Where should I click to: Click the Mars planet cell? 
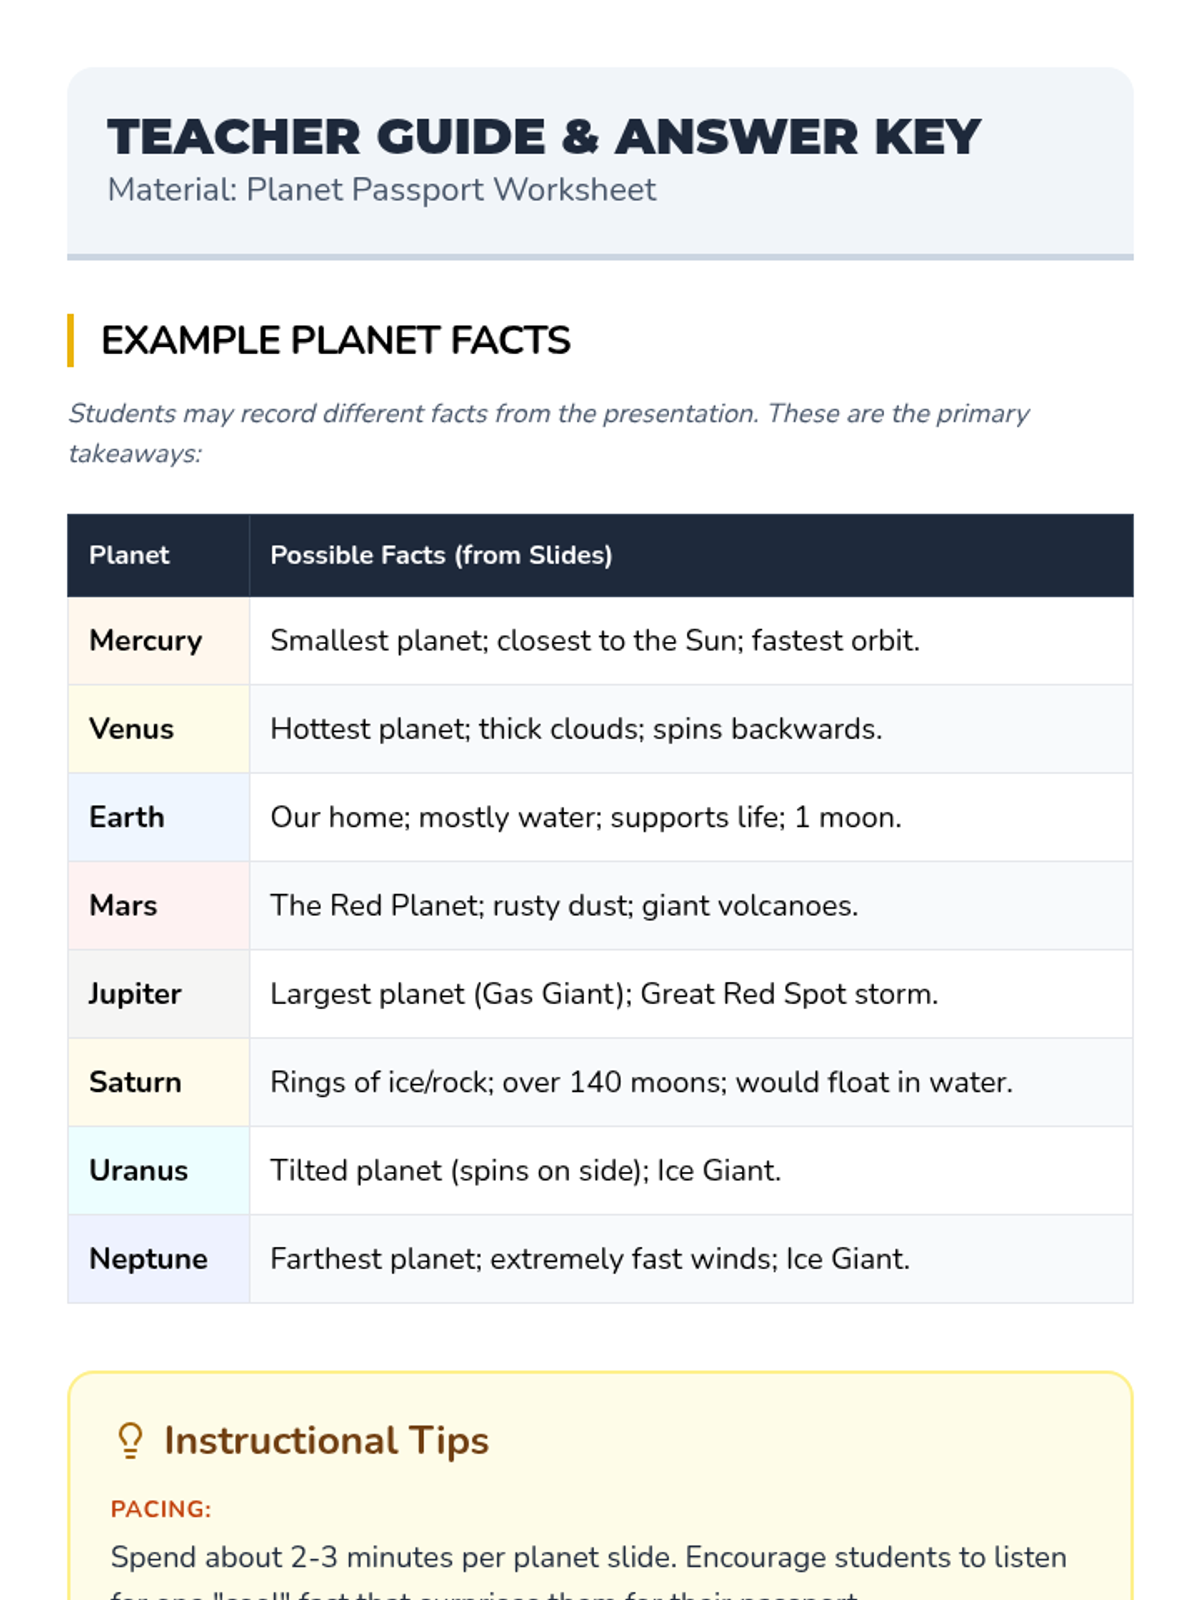click(x=123, y=905)
